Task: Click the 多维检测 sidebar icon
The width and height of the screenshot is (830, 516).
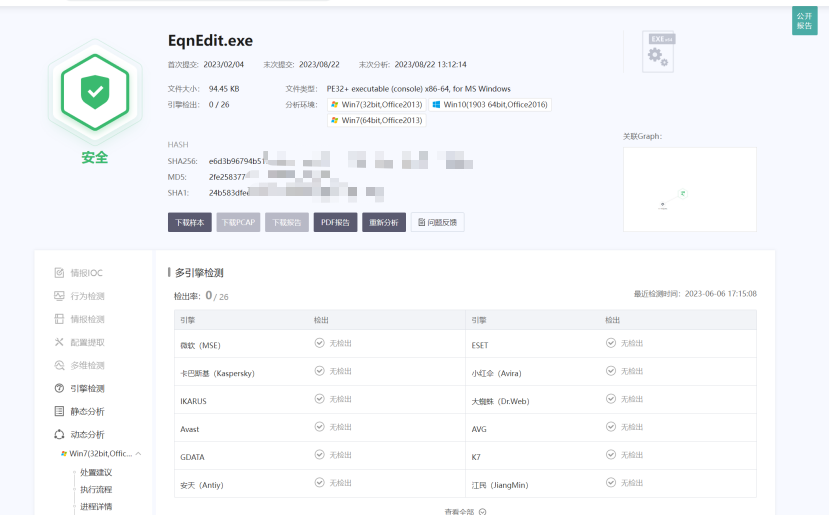Action: click(60, 365)
